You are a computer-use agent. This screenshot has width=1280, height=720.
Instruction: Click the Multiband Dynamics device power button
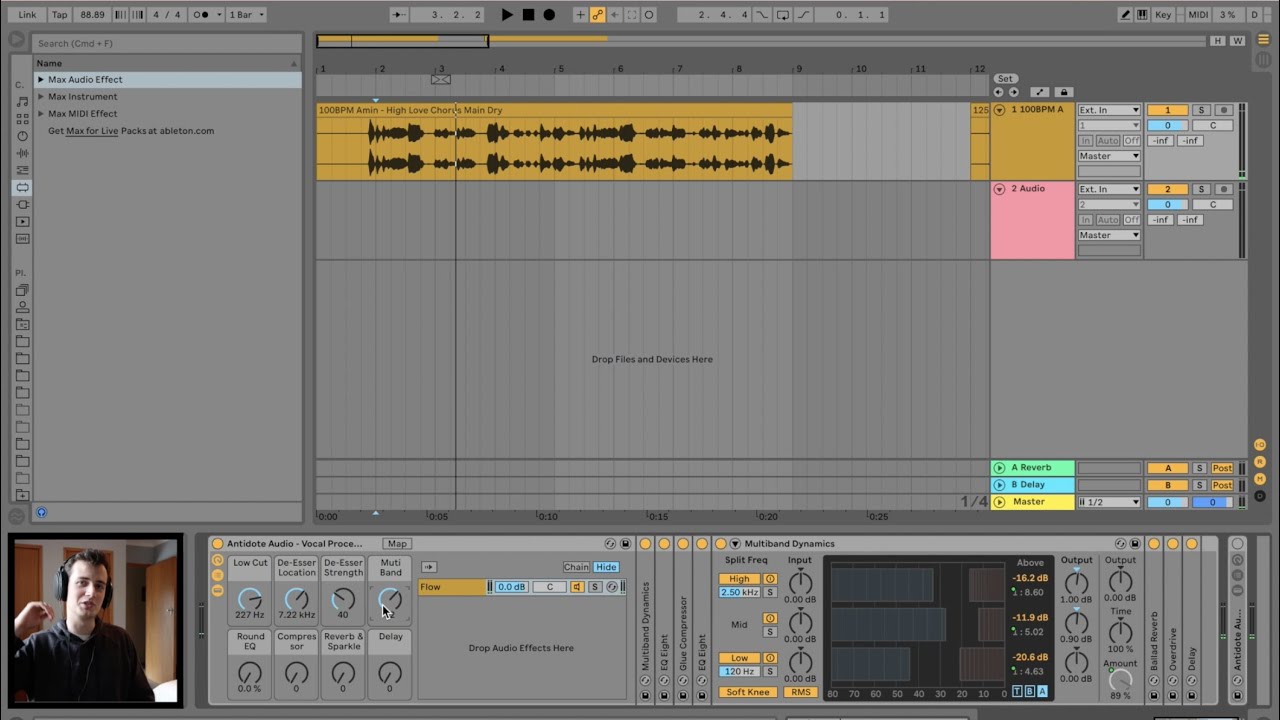pos(722,544)
